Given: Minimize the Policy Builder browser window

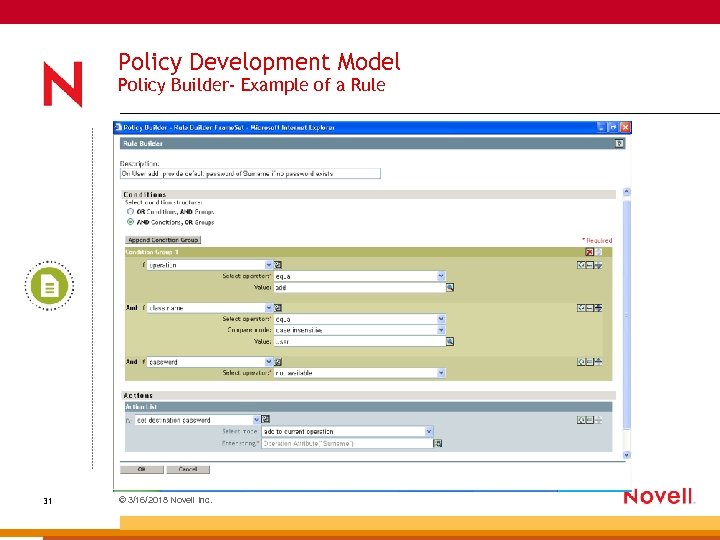Looking at the screenshot, I should pos(602,128).
